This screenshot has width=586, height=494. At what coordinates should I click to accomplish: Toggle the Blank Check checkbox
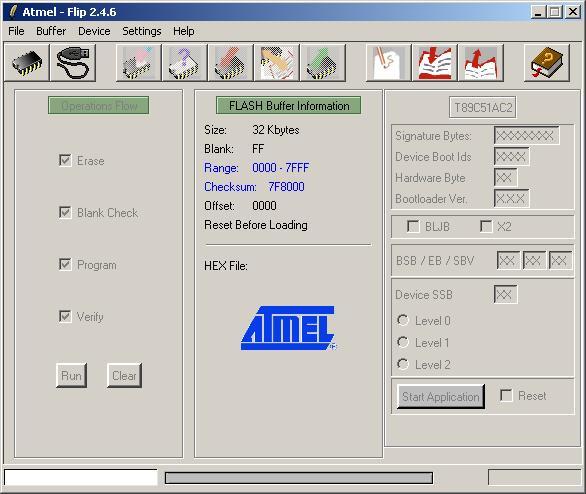[x=65, y=212]
